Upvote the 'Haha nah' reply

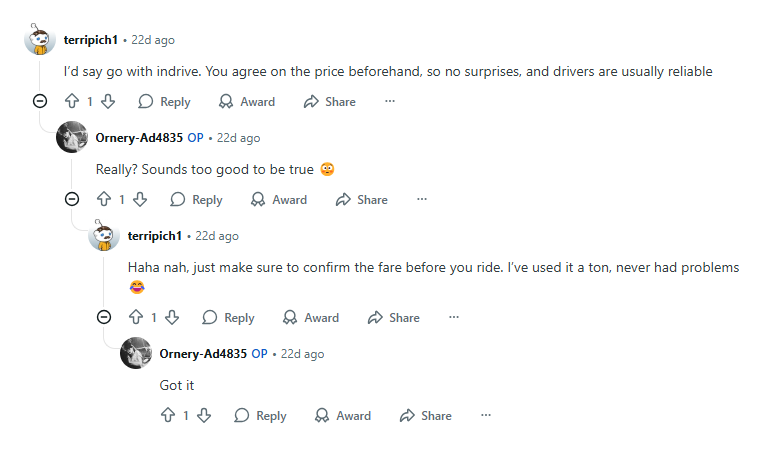136,317
